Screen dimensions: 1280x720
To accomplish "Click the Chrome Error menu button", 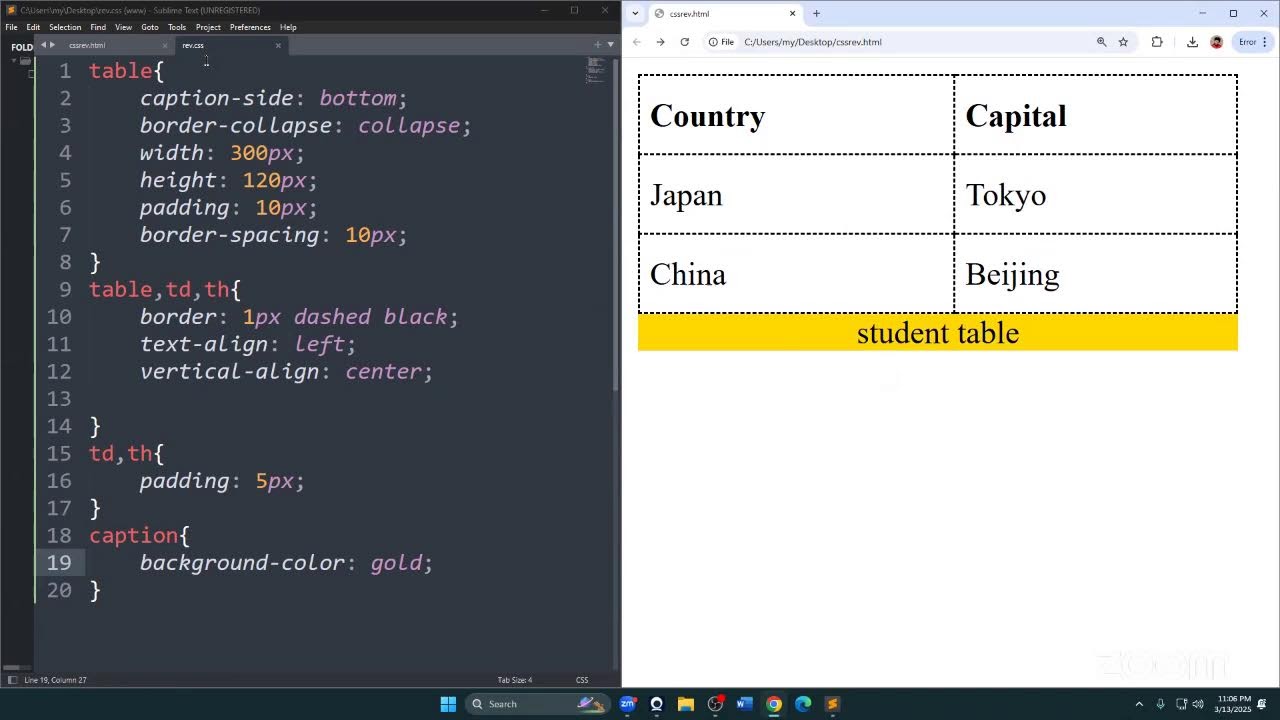I will point(1253,42).
